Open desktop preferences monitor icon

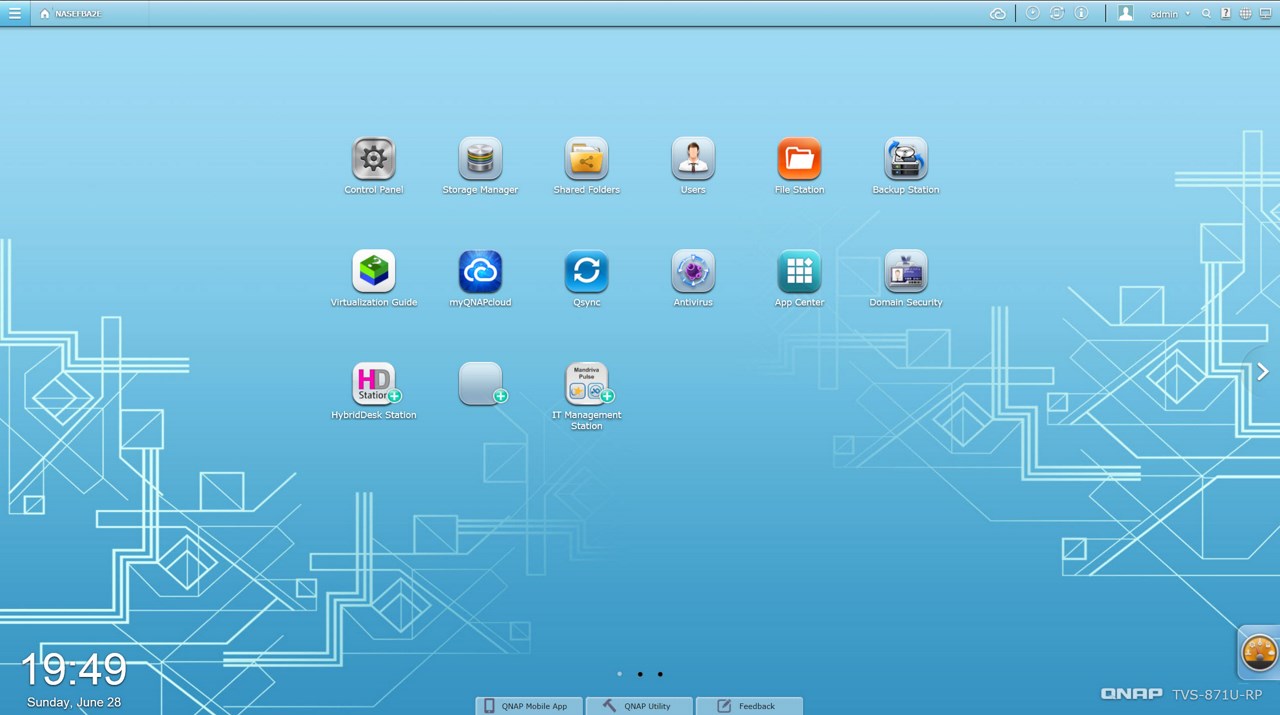click(x=1266, y=14)
